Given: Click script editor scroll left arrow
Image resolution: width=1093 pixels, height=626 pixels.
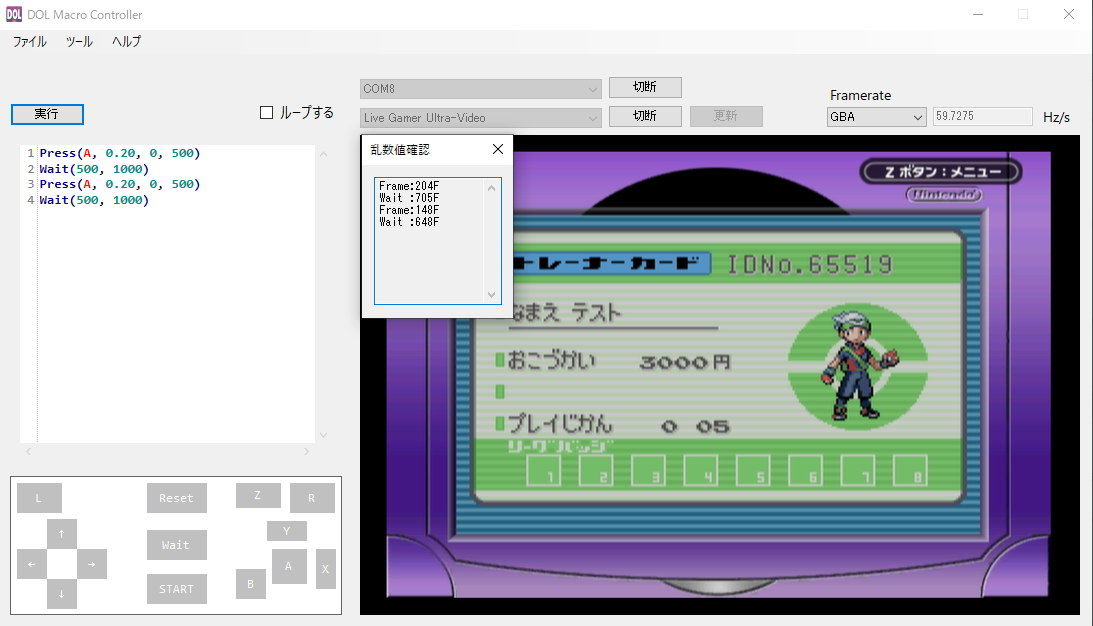Looking at the screenshot, I should point(29,452).
